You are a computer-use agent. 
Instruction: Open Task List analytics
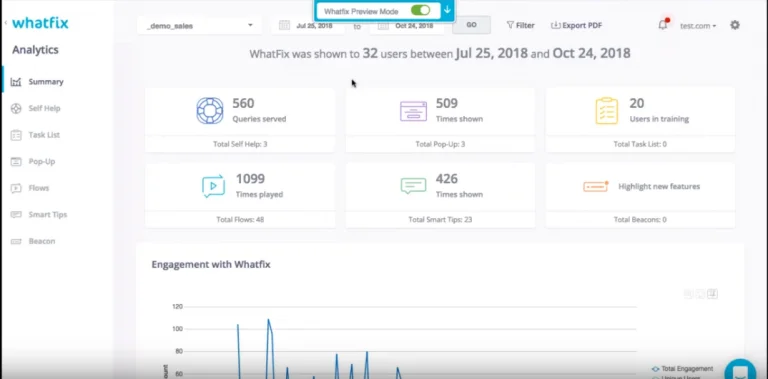click(x=44, y=135)
